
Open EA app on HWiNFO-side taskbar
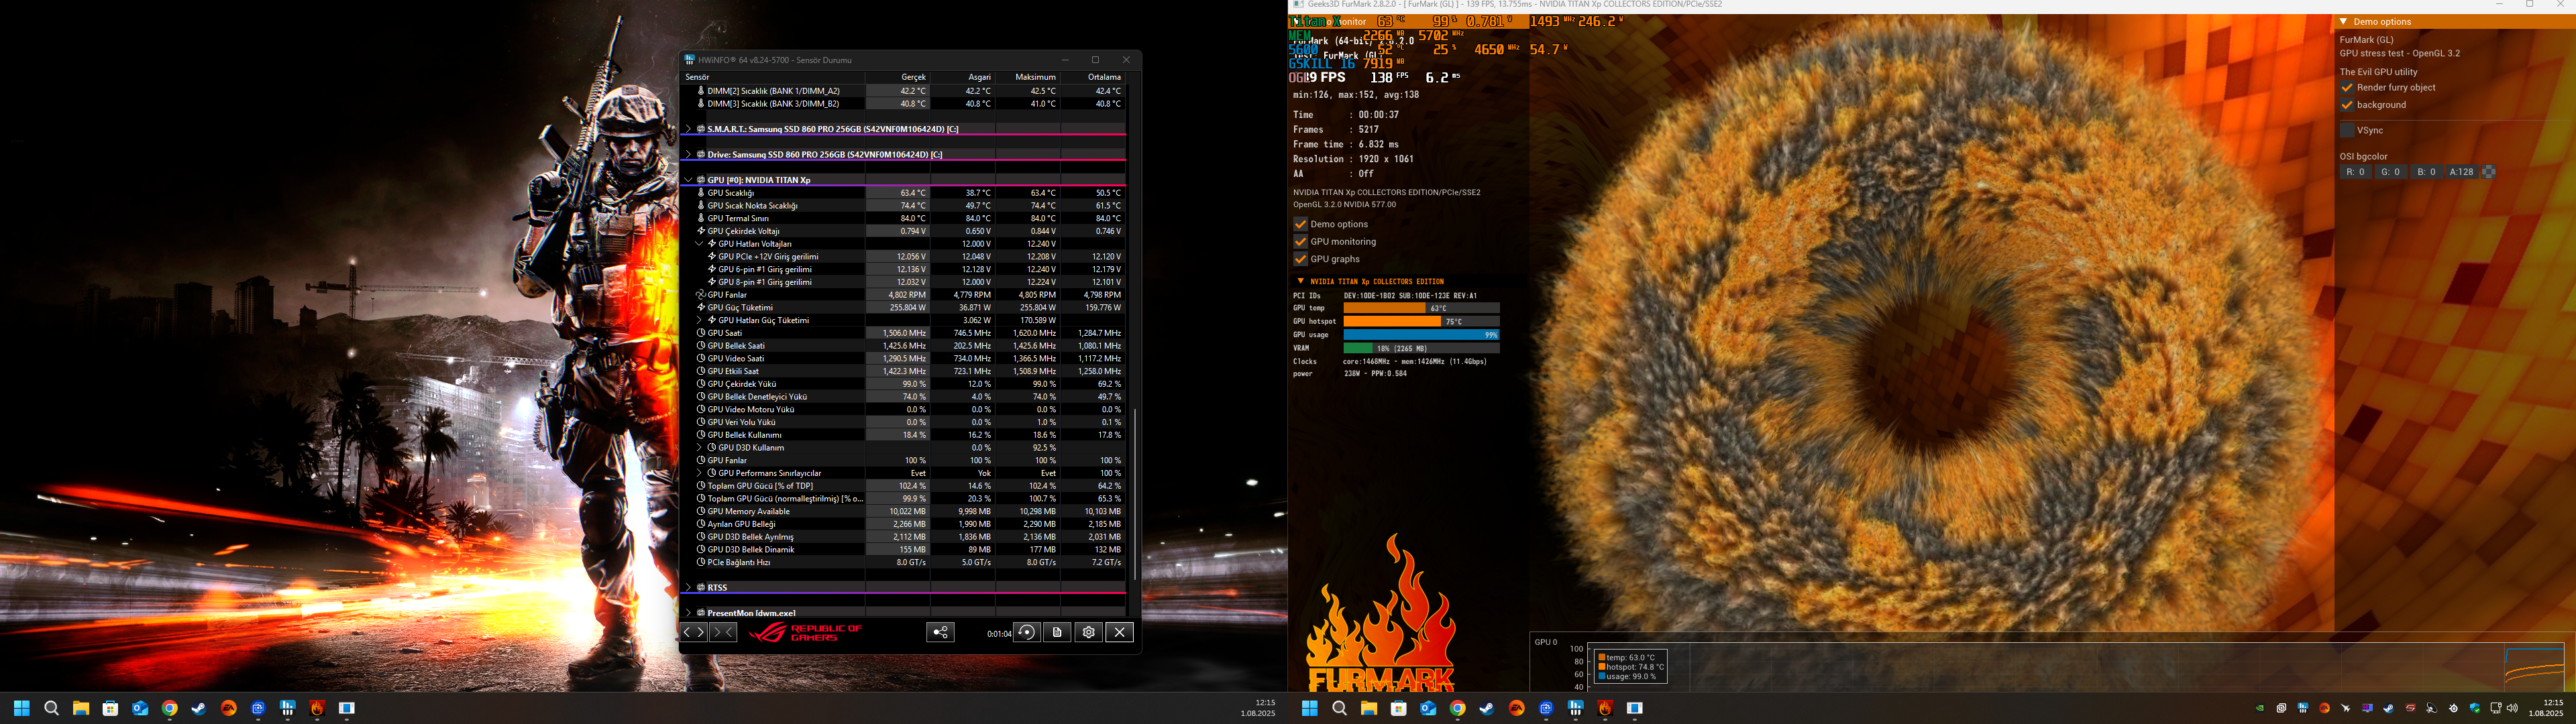229,708
